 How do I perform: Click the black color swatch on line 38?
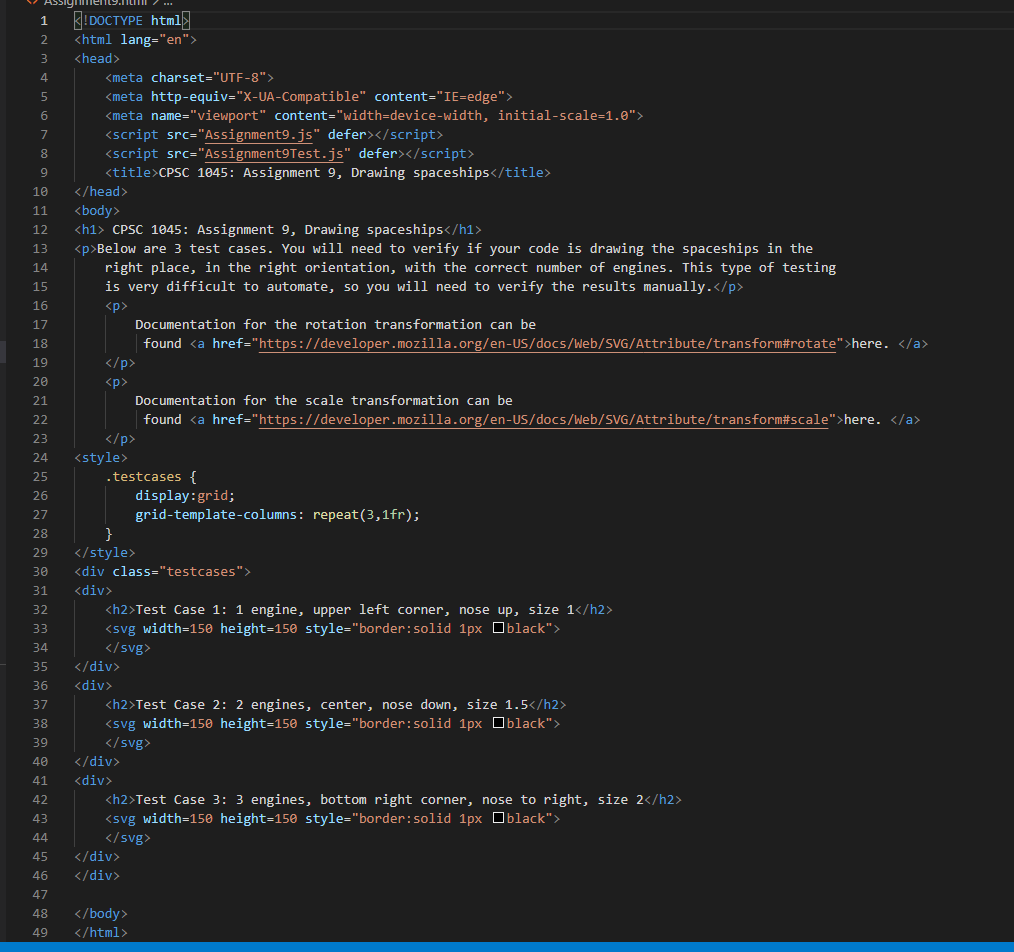point(498,723)
